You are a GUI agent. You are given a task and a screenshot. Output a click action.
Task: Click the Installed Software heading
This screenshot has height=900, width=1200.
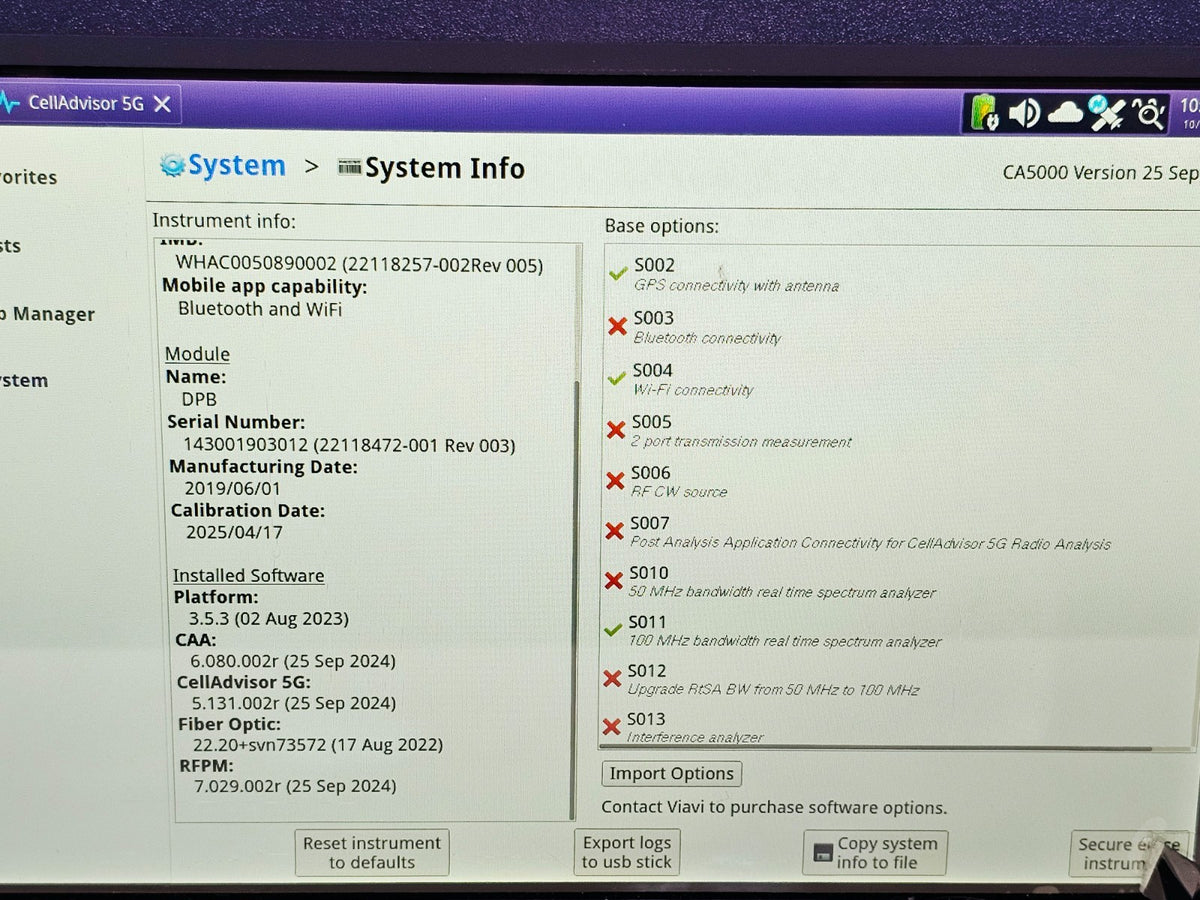click(248, 575)
